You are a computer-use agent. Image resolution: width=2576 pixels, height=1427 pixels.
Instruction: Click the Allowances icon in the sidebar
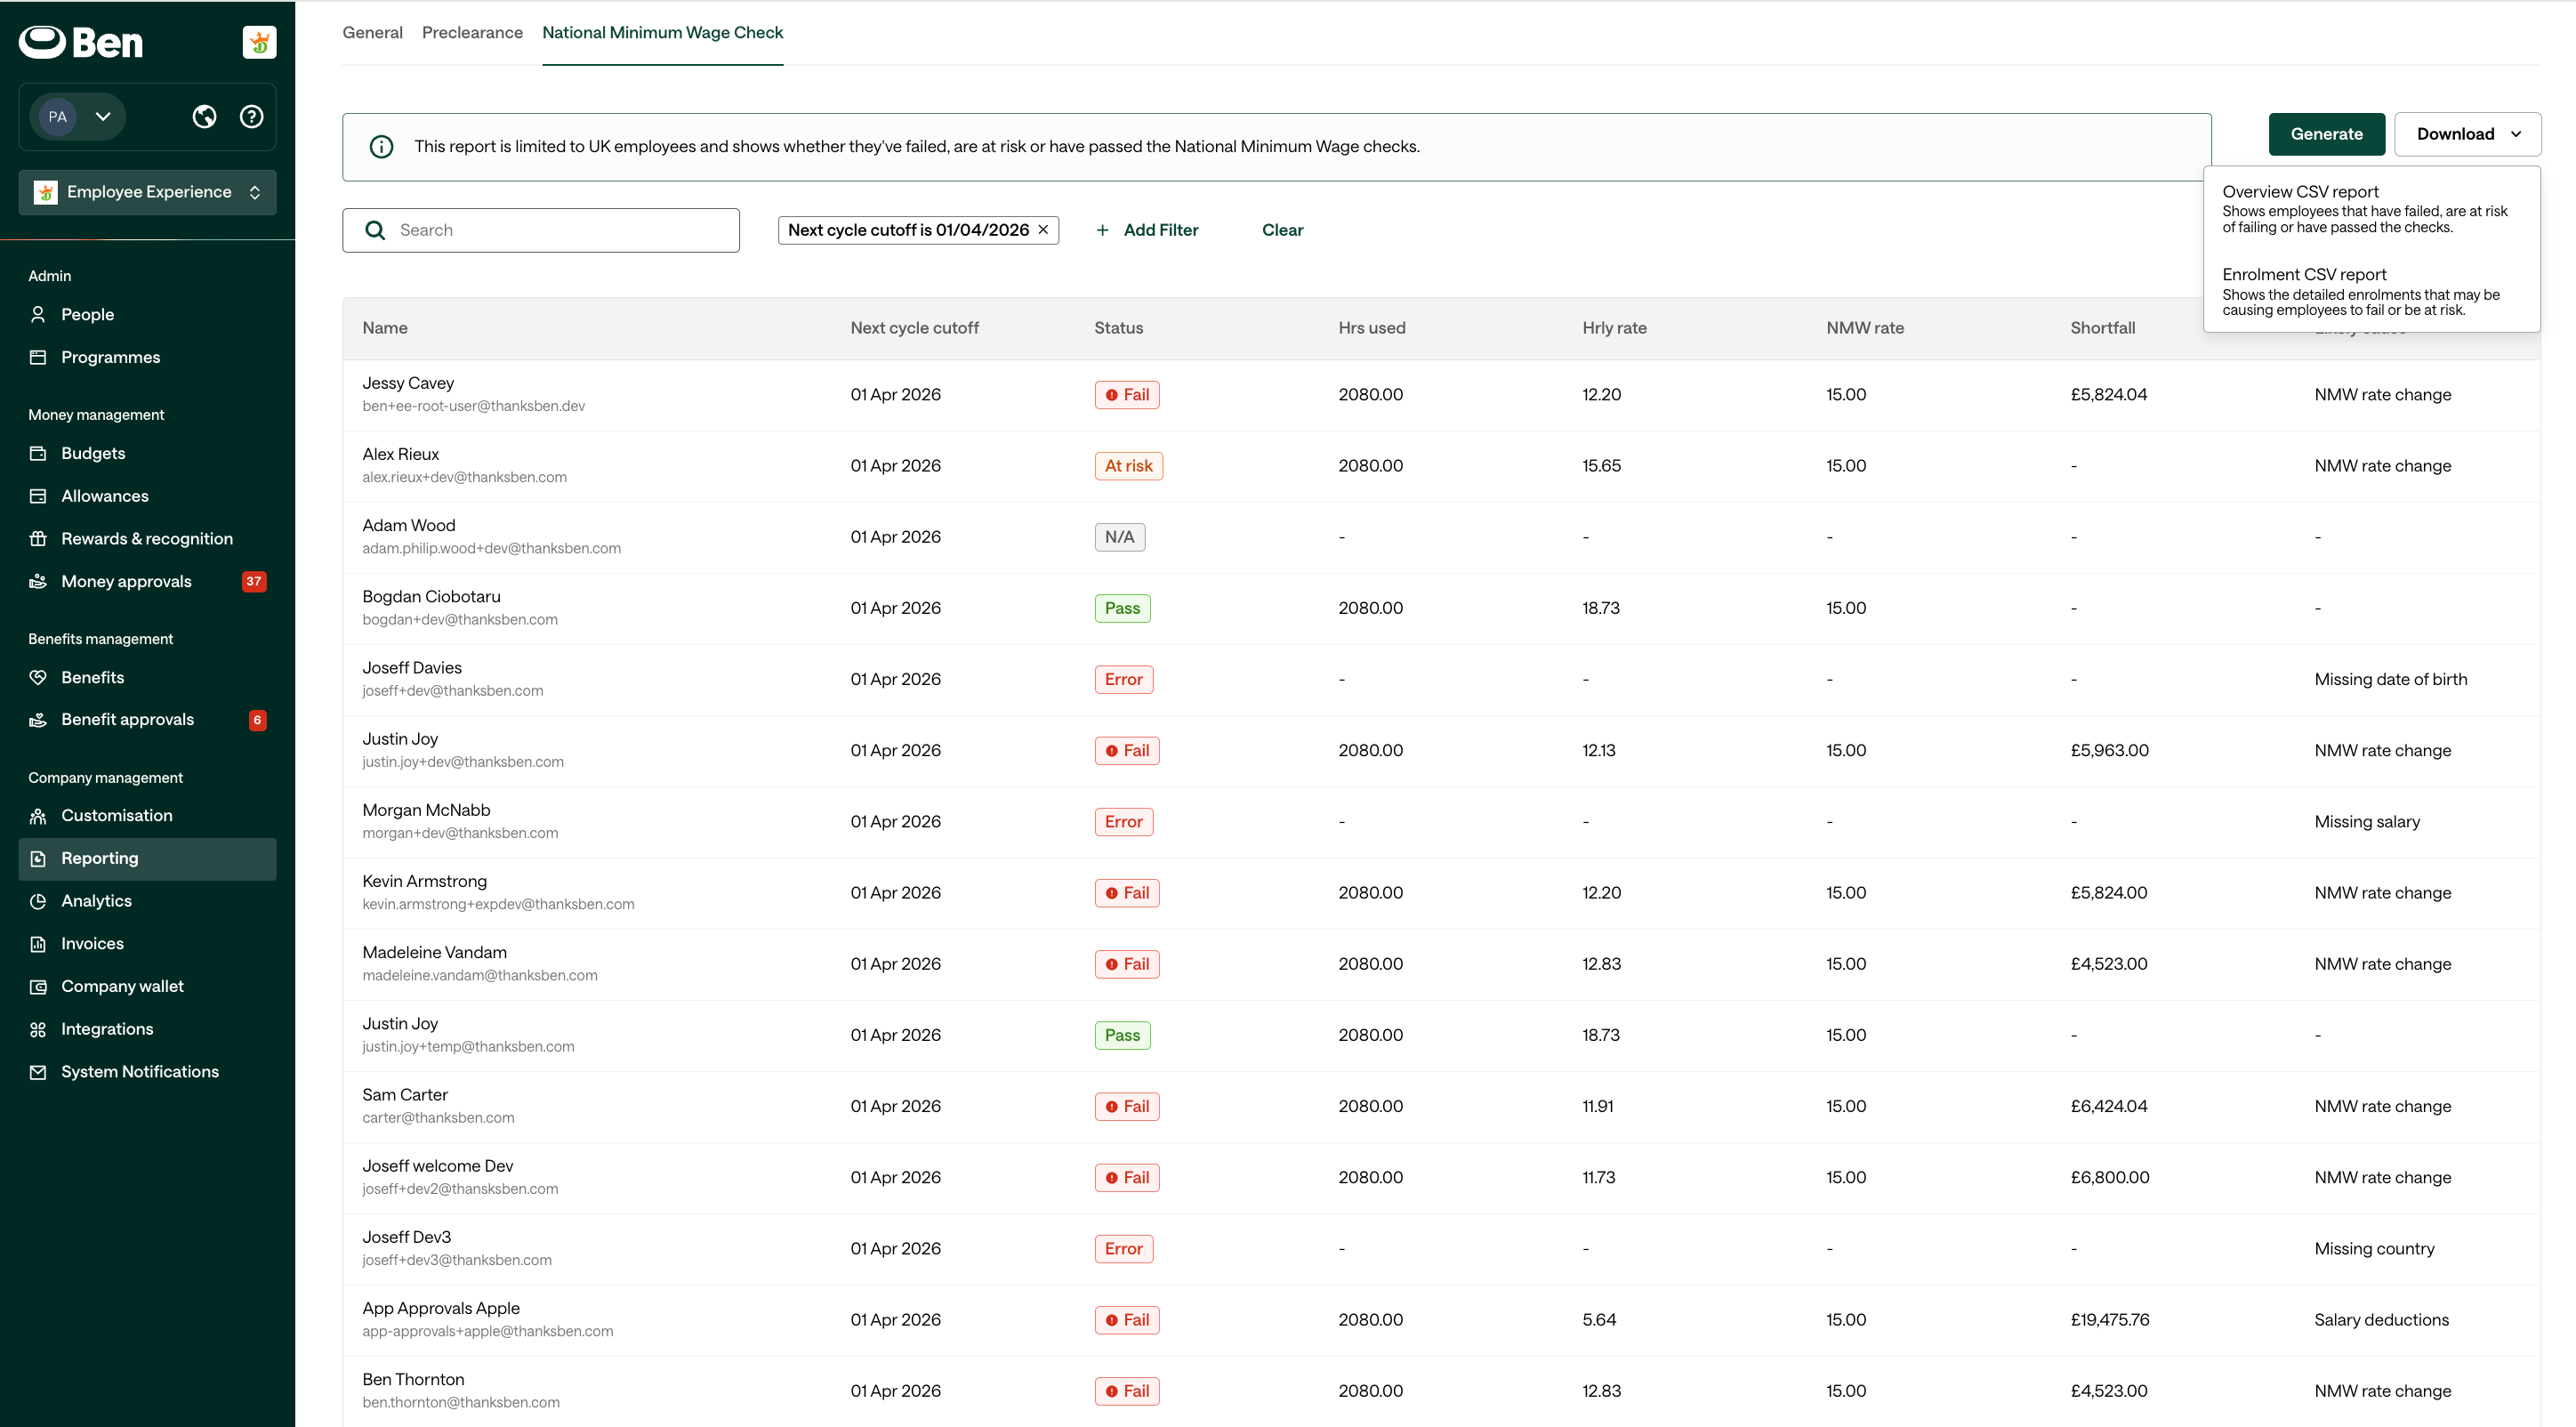pyautogui.click(x=38, y=496)
